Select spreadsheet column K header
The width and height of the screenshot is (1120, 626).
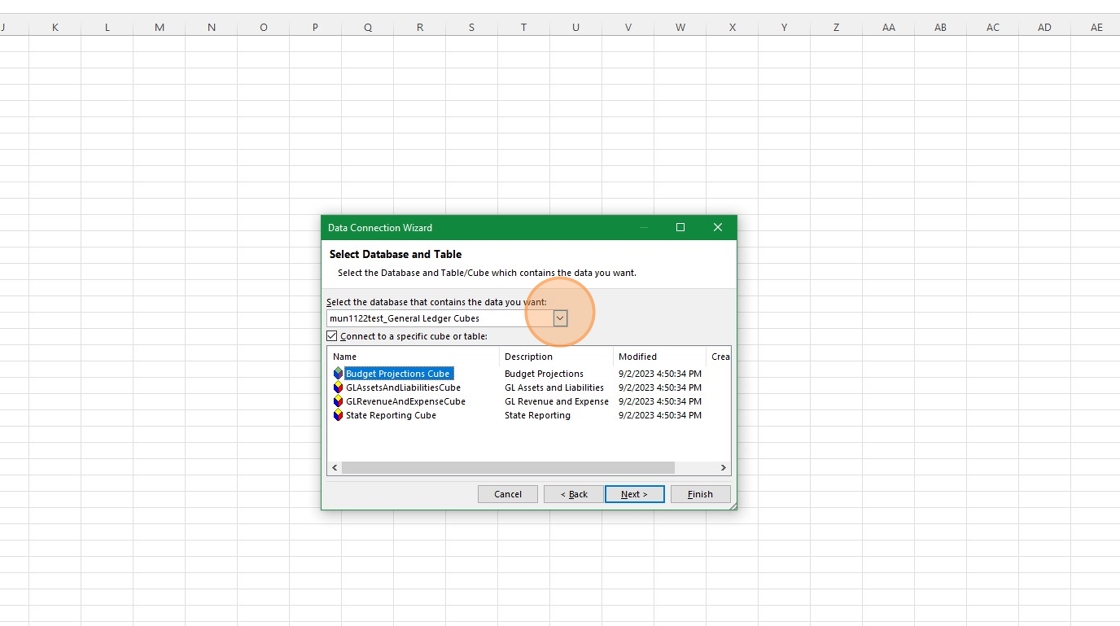point(55,27)
